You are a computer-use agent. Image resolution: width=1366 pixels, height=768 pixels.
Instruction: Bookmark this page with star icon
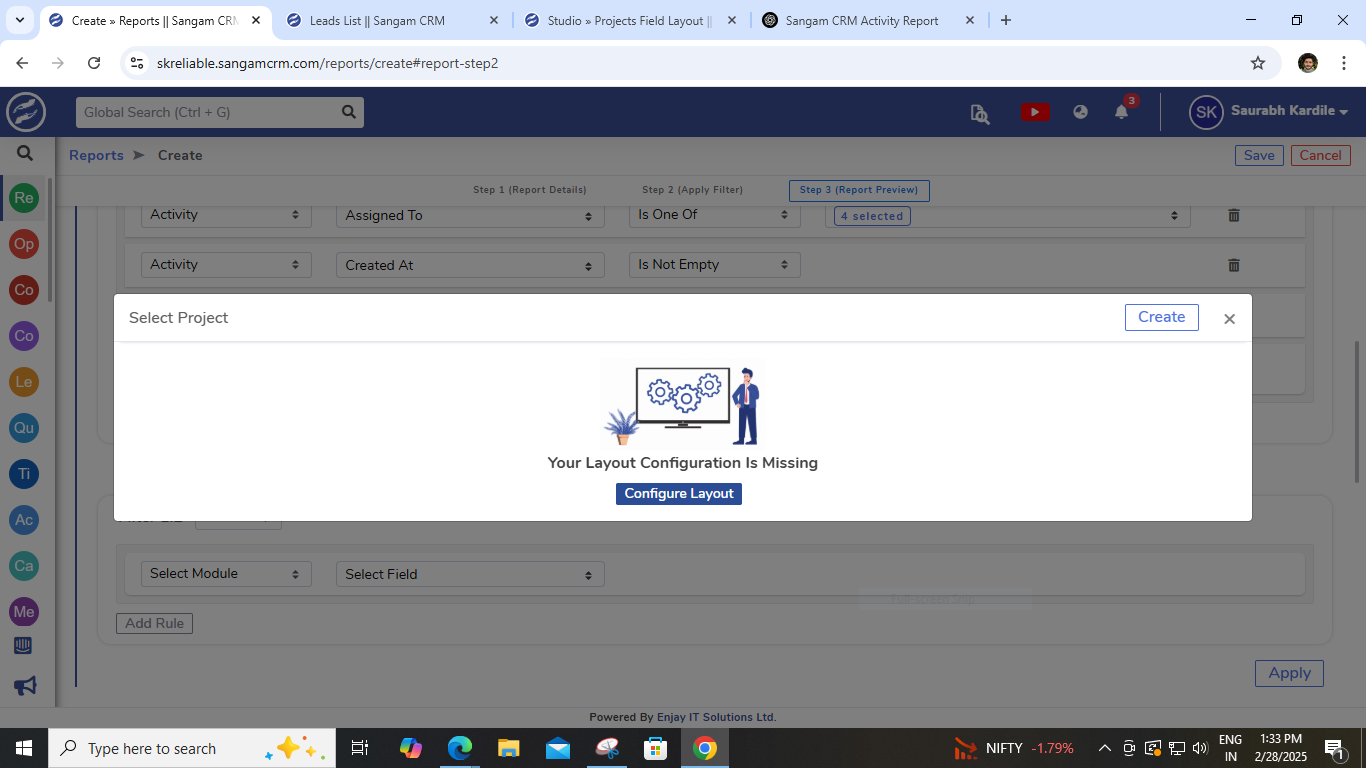tap(1258, 63)
